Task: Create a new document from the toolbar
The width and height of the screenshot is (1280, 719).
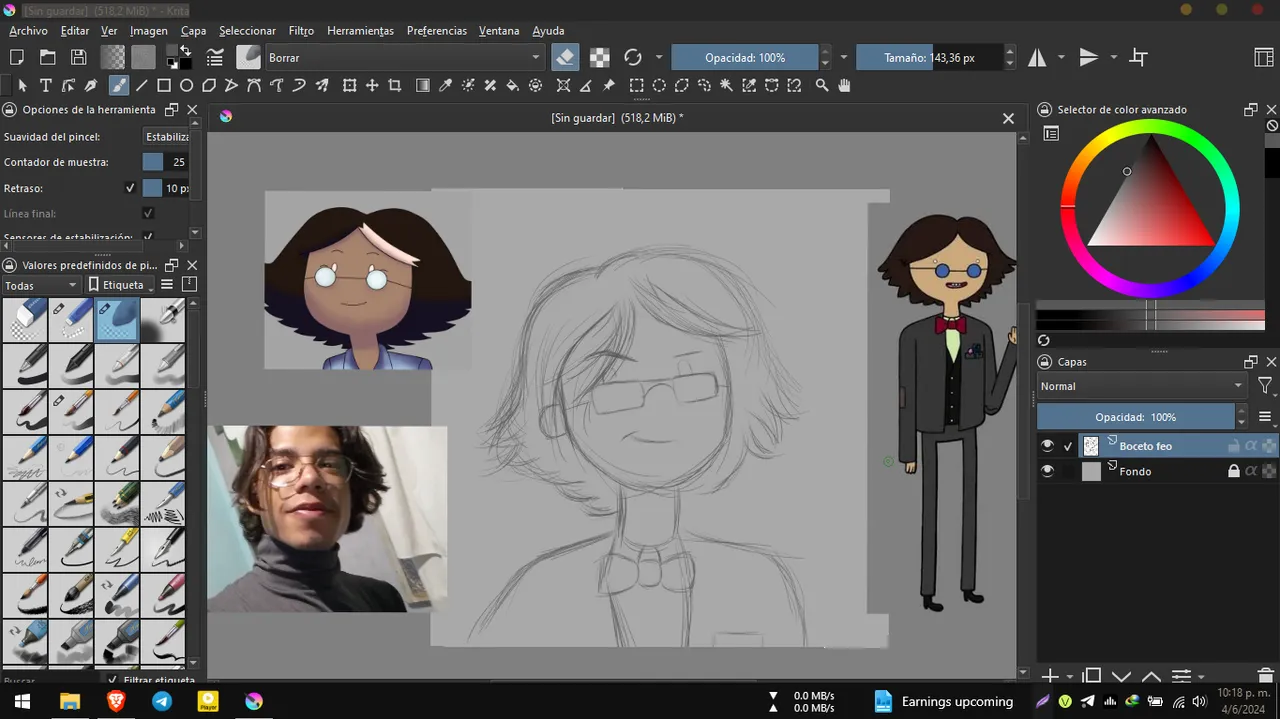Action: pos(16,58)
